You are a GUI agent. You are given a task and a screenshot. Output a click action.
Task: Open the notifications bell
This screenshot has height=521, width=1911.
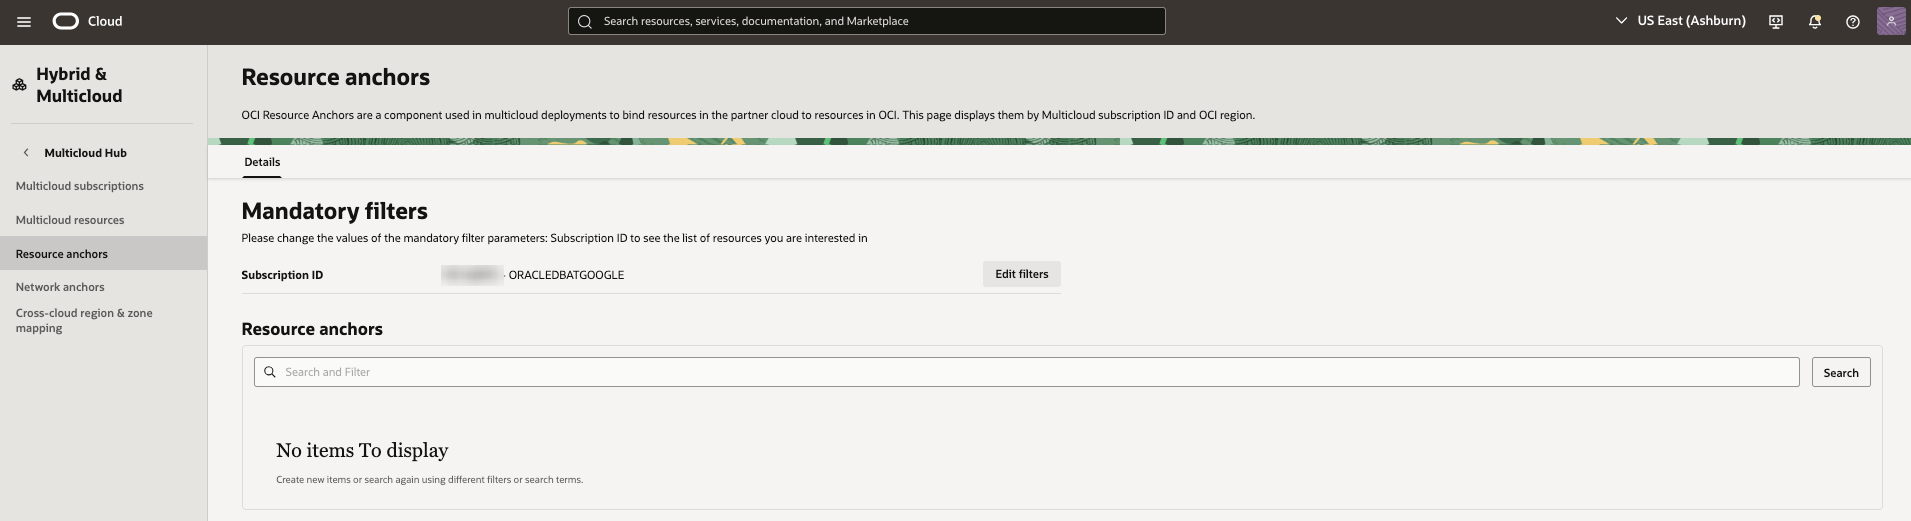click(x=1815, y=21)
